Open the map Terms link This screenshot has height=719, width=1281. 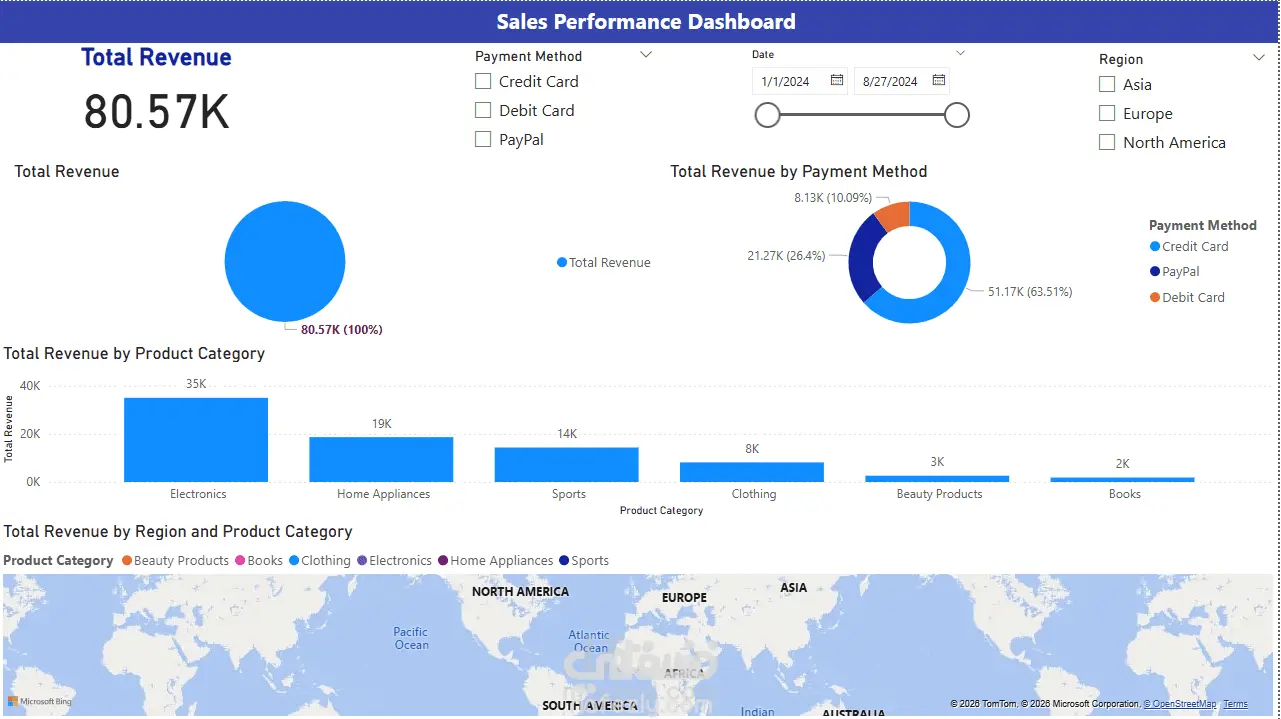pos(1235,704)
